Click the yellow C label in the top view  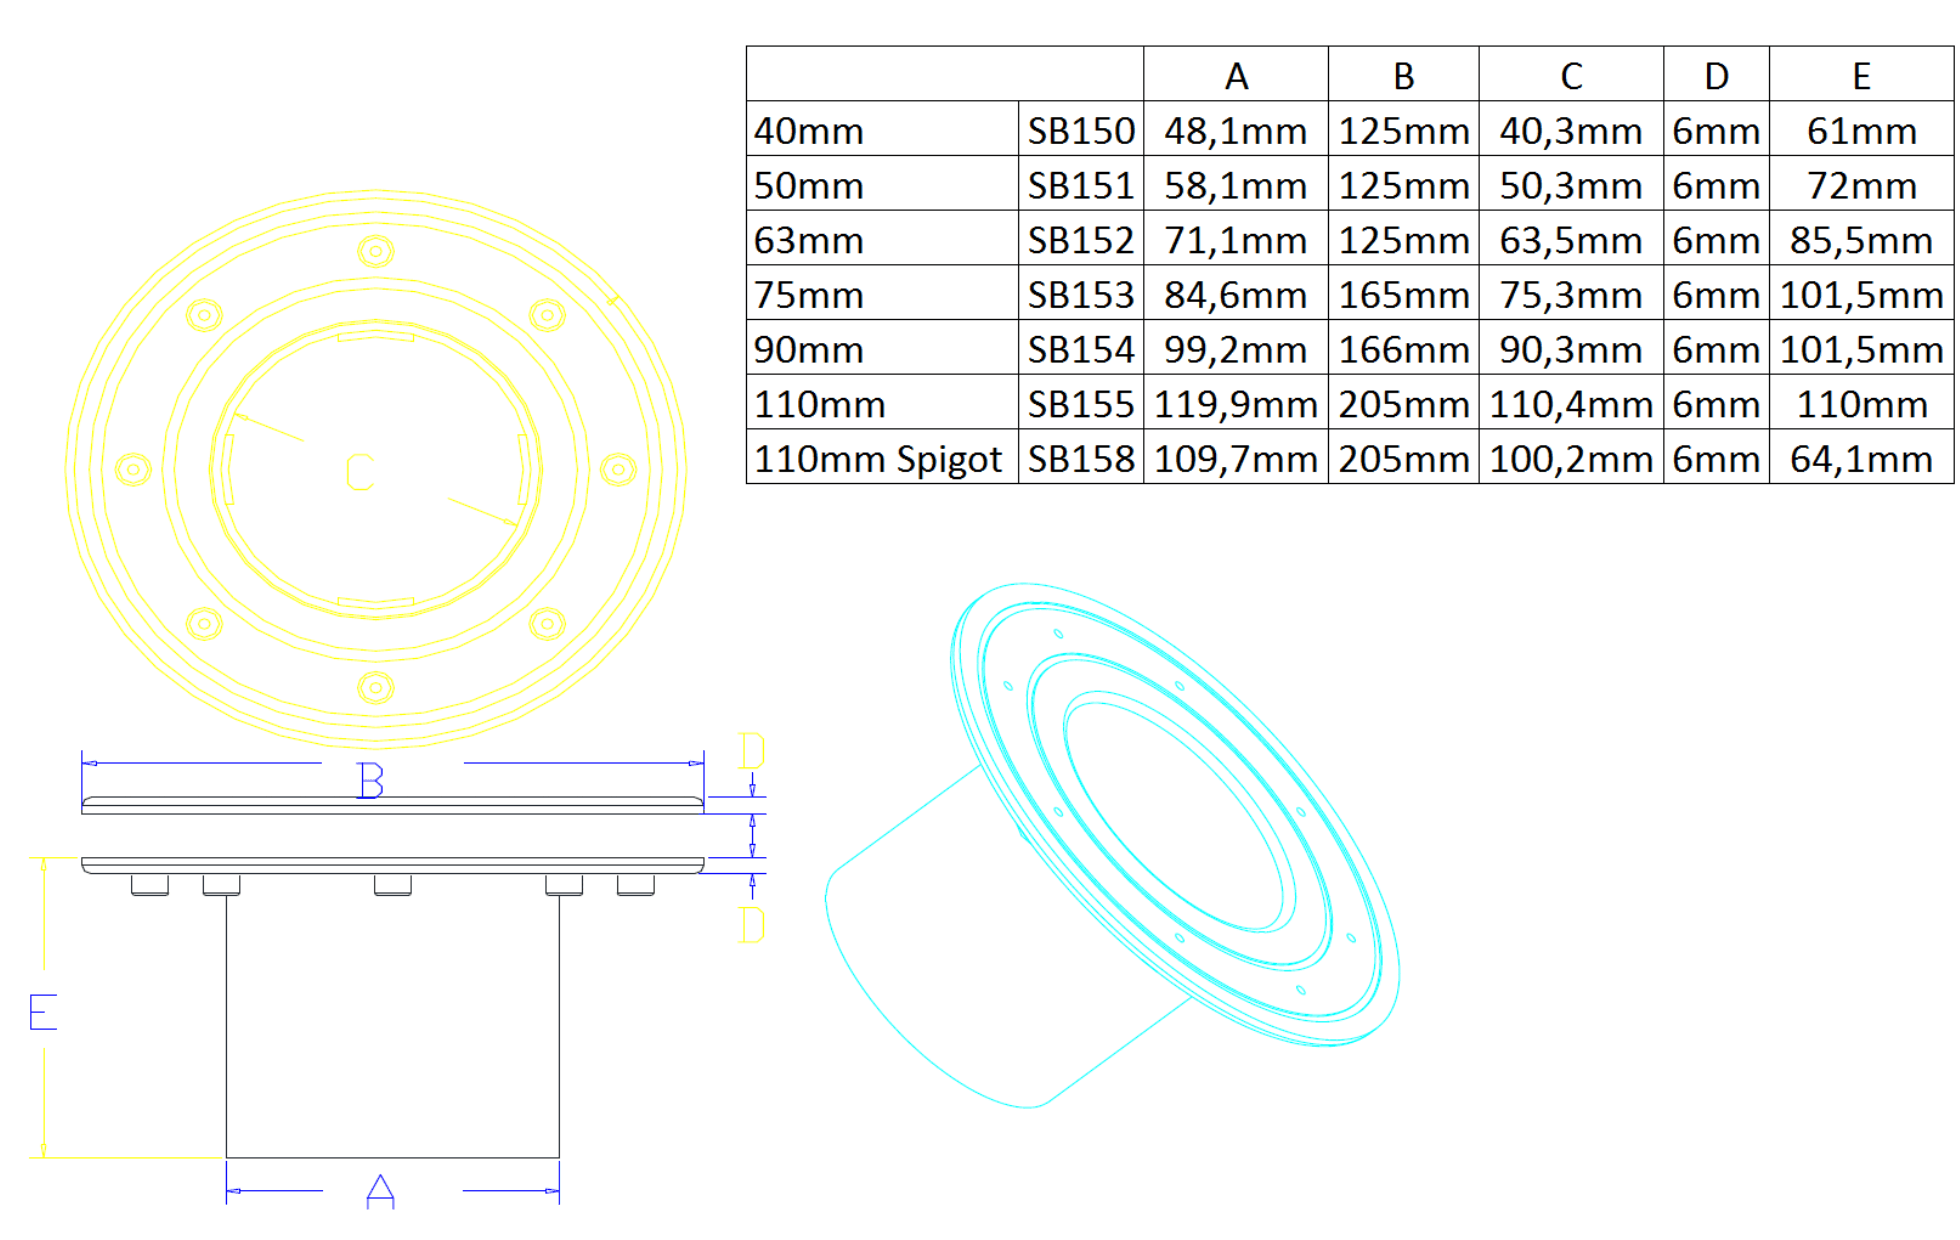coord(360,472)
